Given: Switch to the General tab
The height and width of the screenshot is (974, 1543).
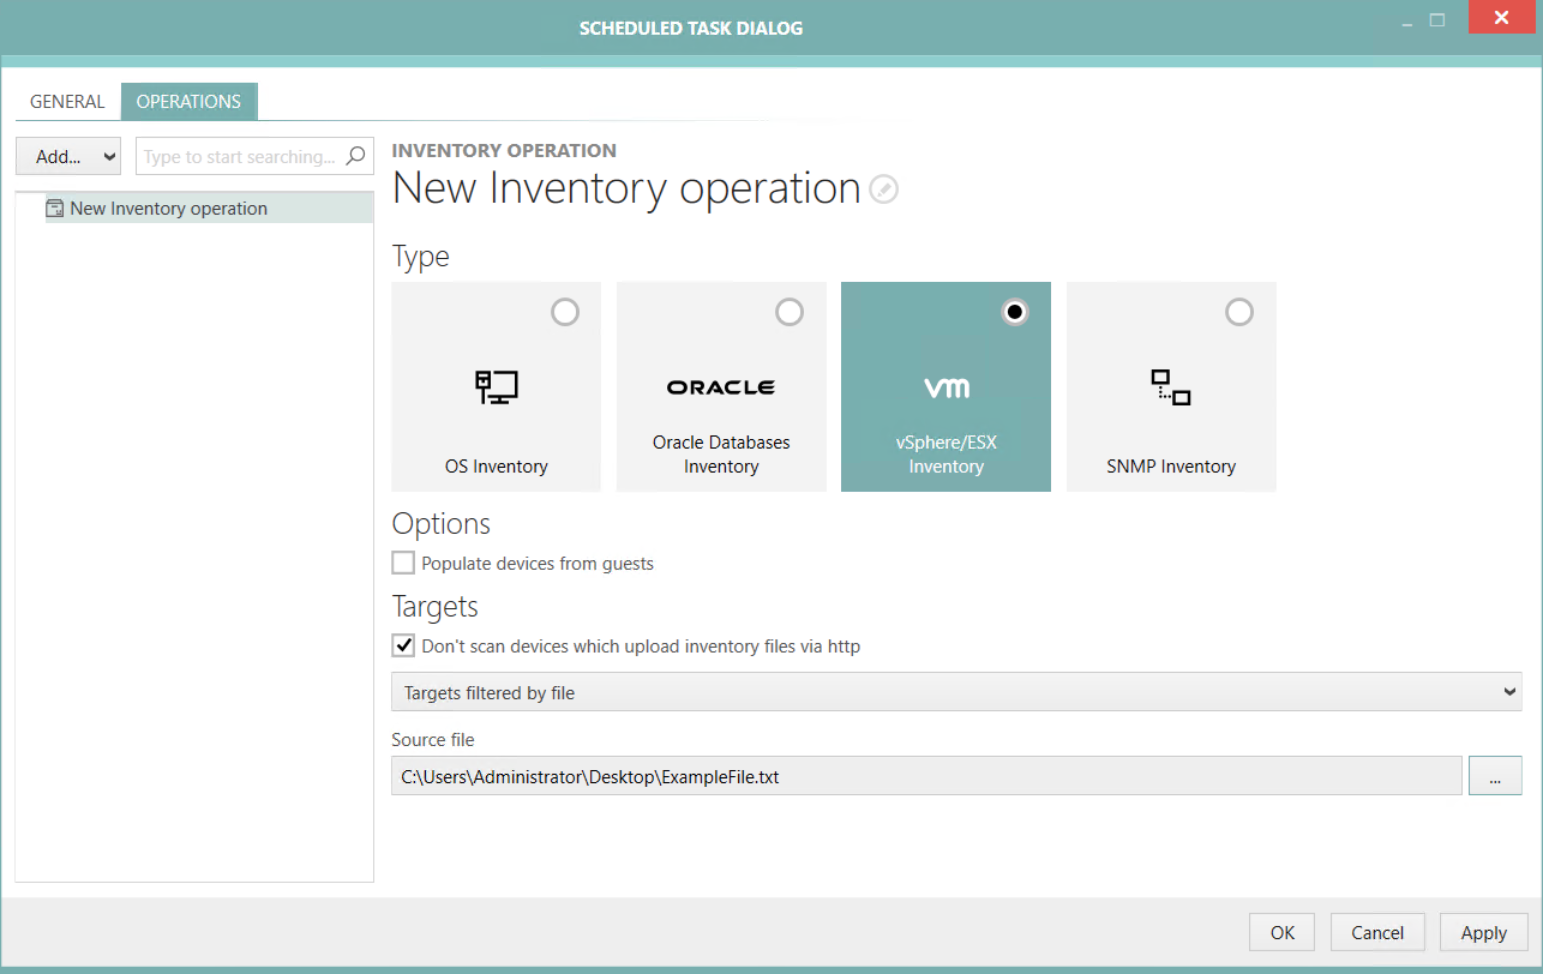Looking at the screenshot, I should [x=66, y=101].
